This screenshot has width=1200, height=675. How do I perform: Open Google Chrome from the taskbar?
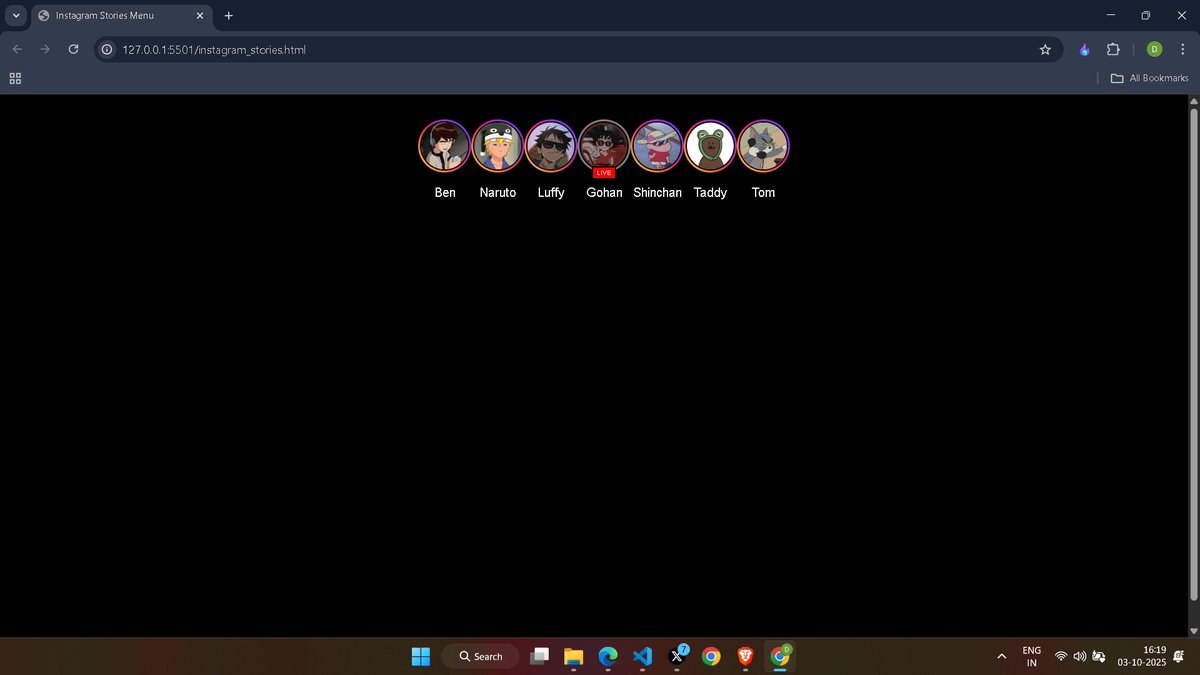pyautogui.click(x=711, y=656)
